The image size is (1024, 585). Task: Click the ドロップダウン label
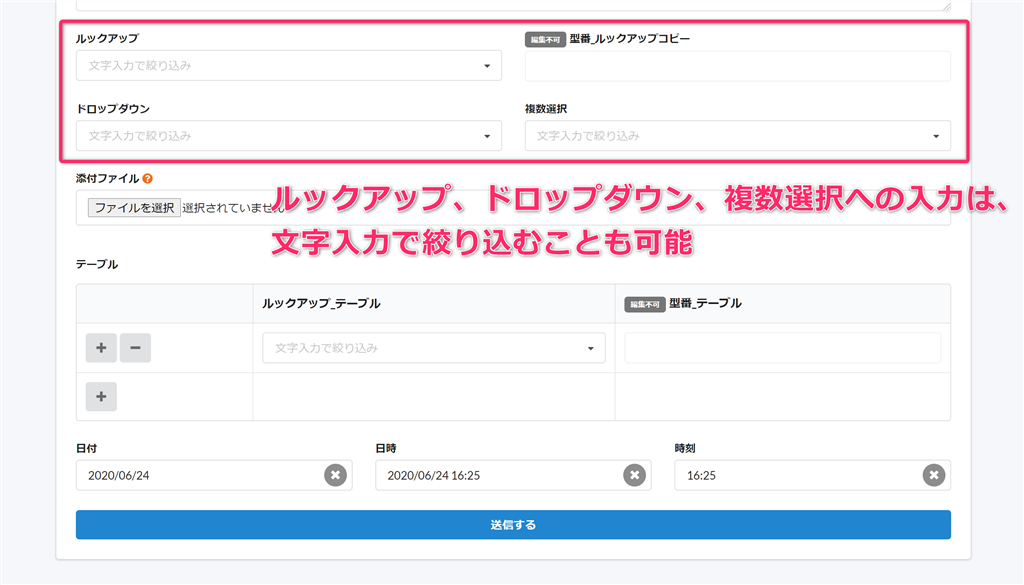pos(113,109)
